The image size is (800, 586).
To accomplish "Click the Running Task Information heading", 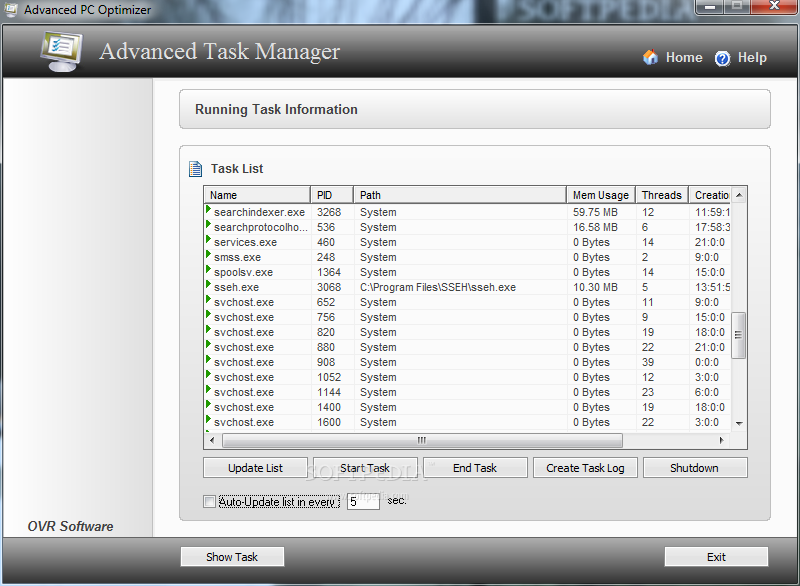I will [x=276, y=109].
